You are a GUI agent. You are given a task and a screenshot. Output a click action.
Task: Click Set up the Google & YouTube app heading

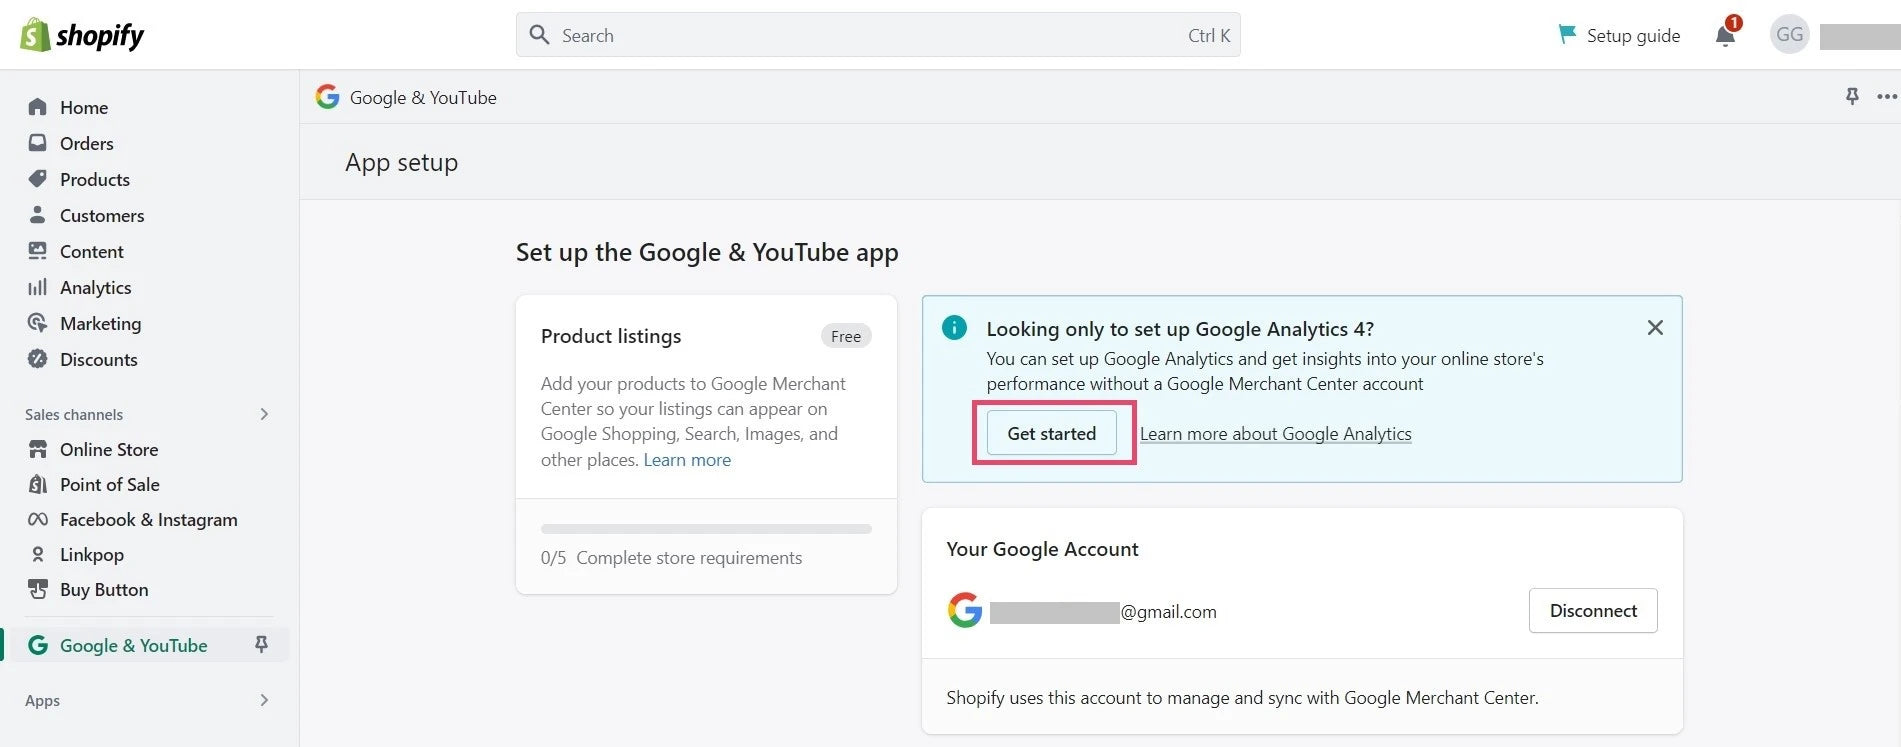[707, 252]
